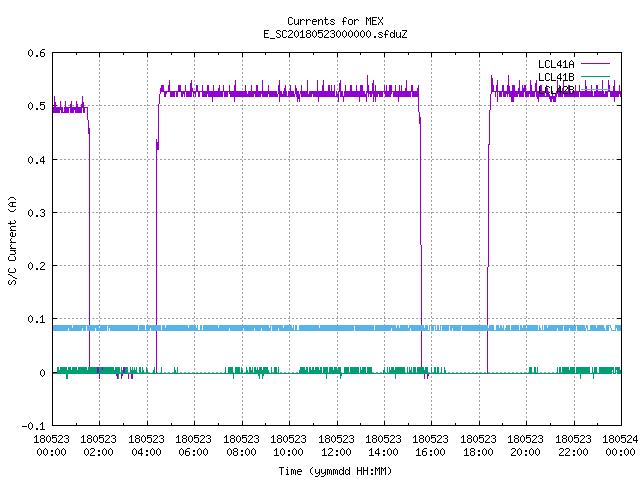Screen dimensions: 640x480
Task: Click the y-axis tick value 0.4
Action: tap(36, 160)
